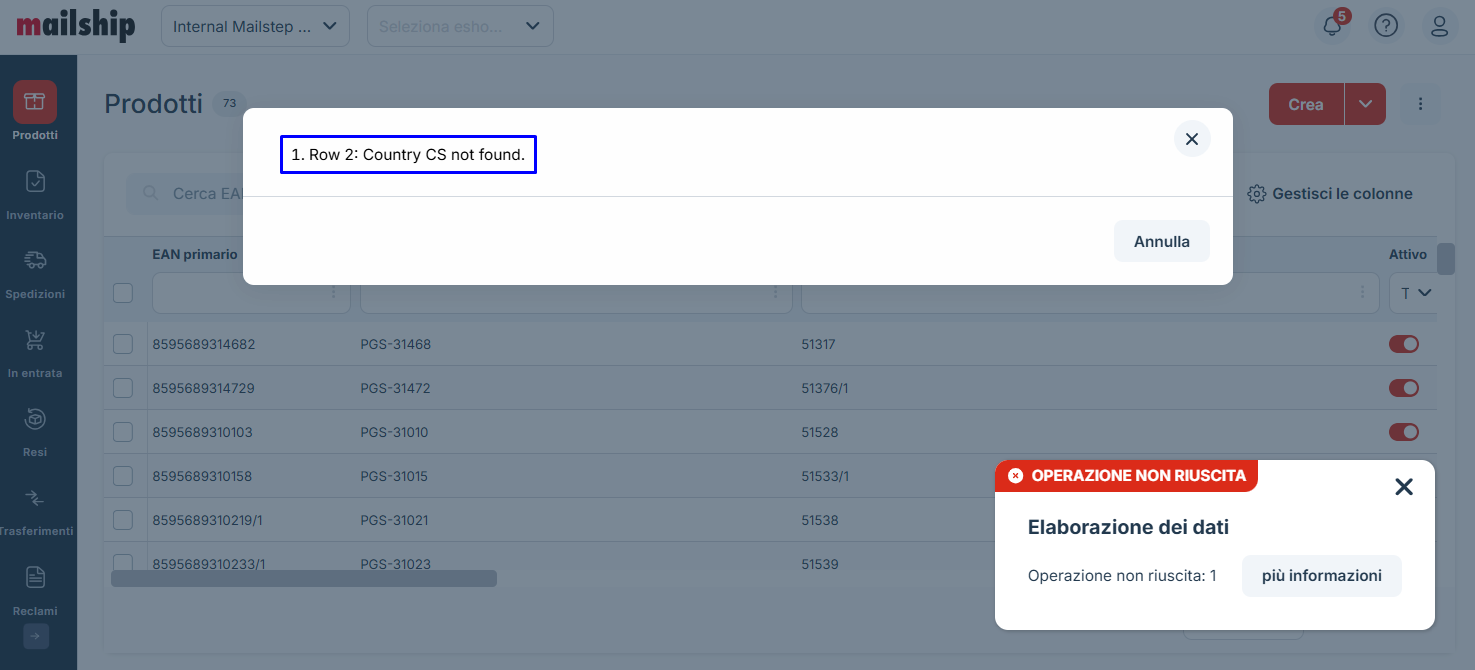Expand the arrow next to Crea

point(1365,104)
